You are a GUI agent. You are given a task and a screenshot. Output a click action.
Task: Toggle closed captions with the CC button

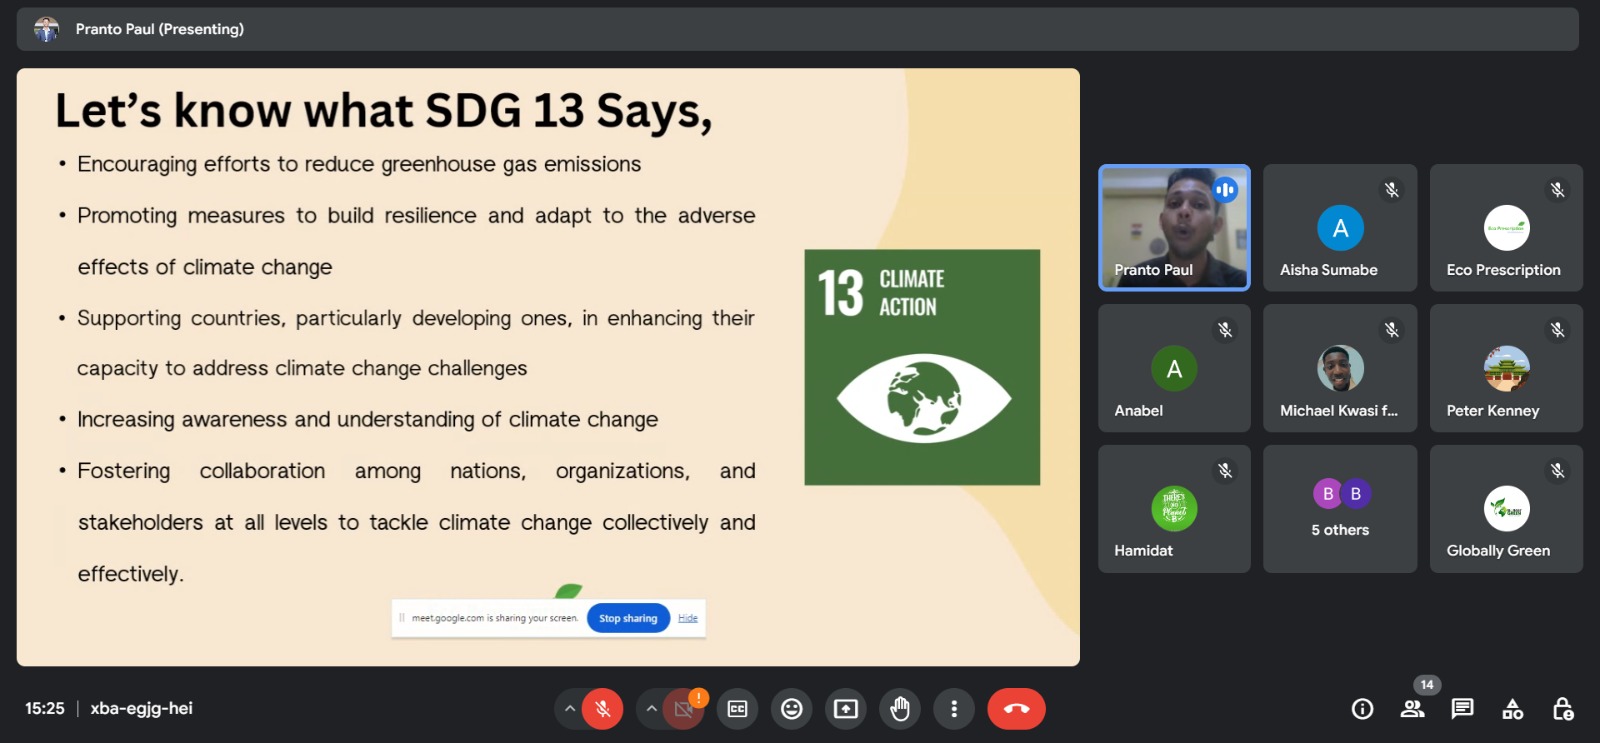click(738, 709)
